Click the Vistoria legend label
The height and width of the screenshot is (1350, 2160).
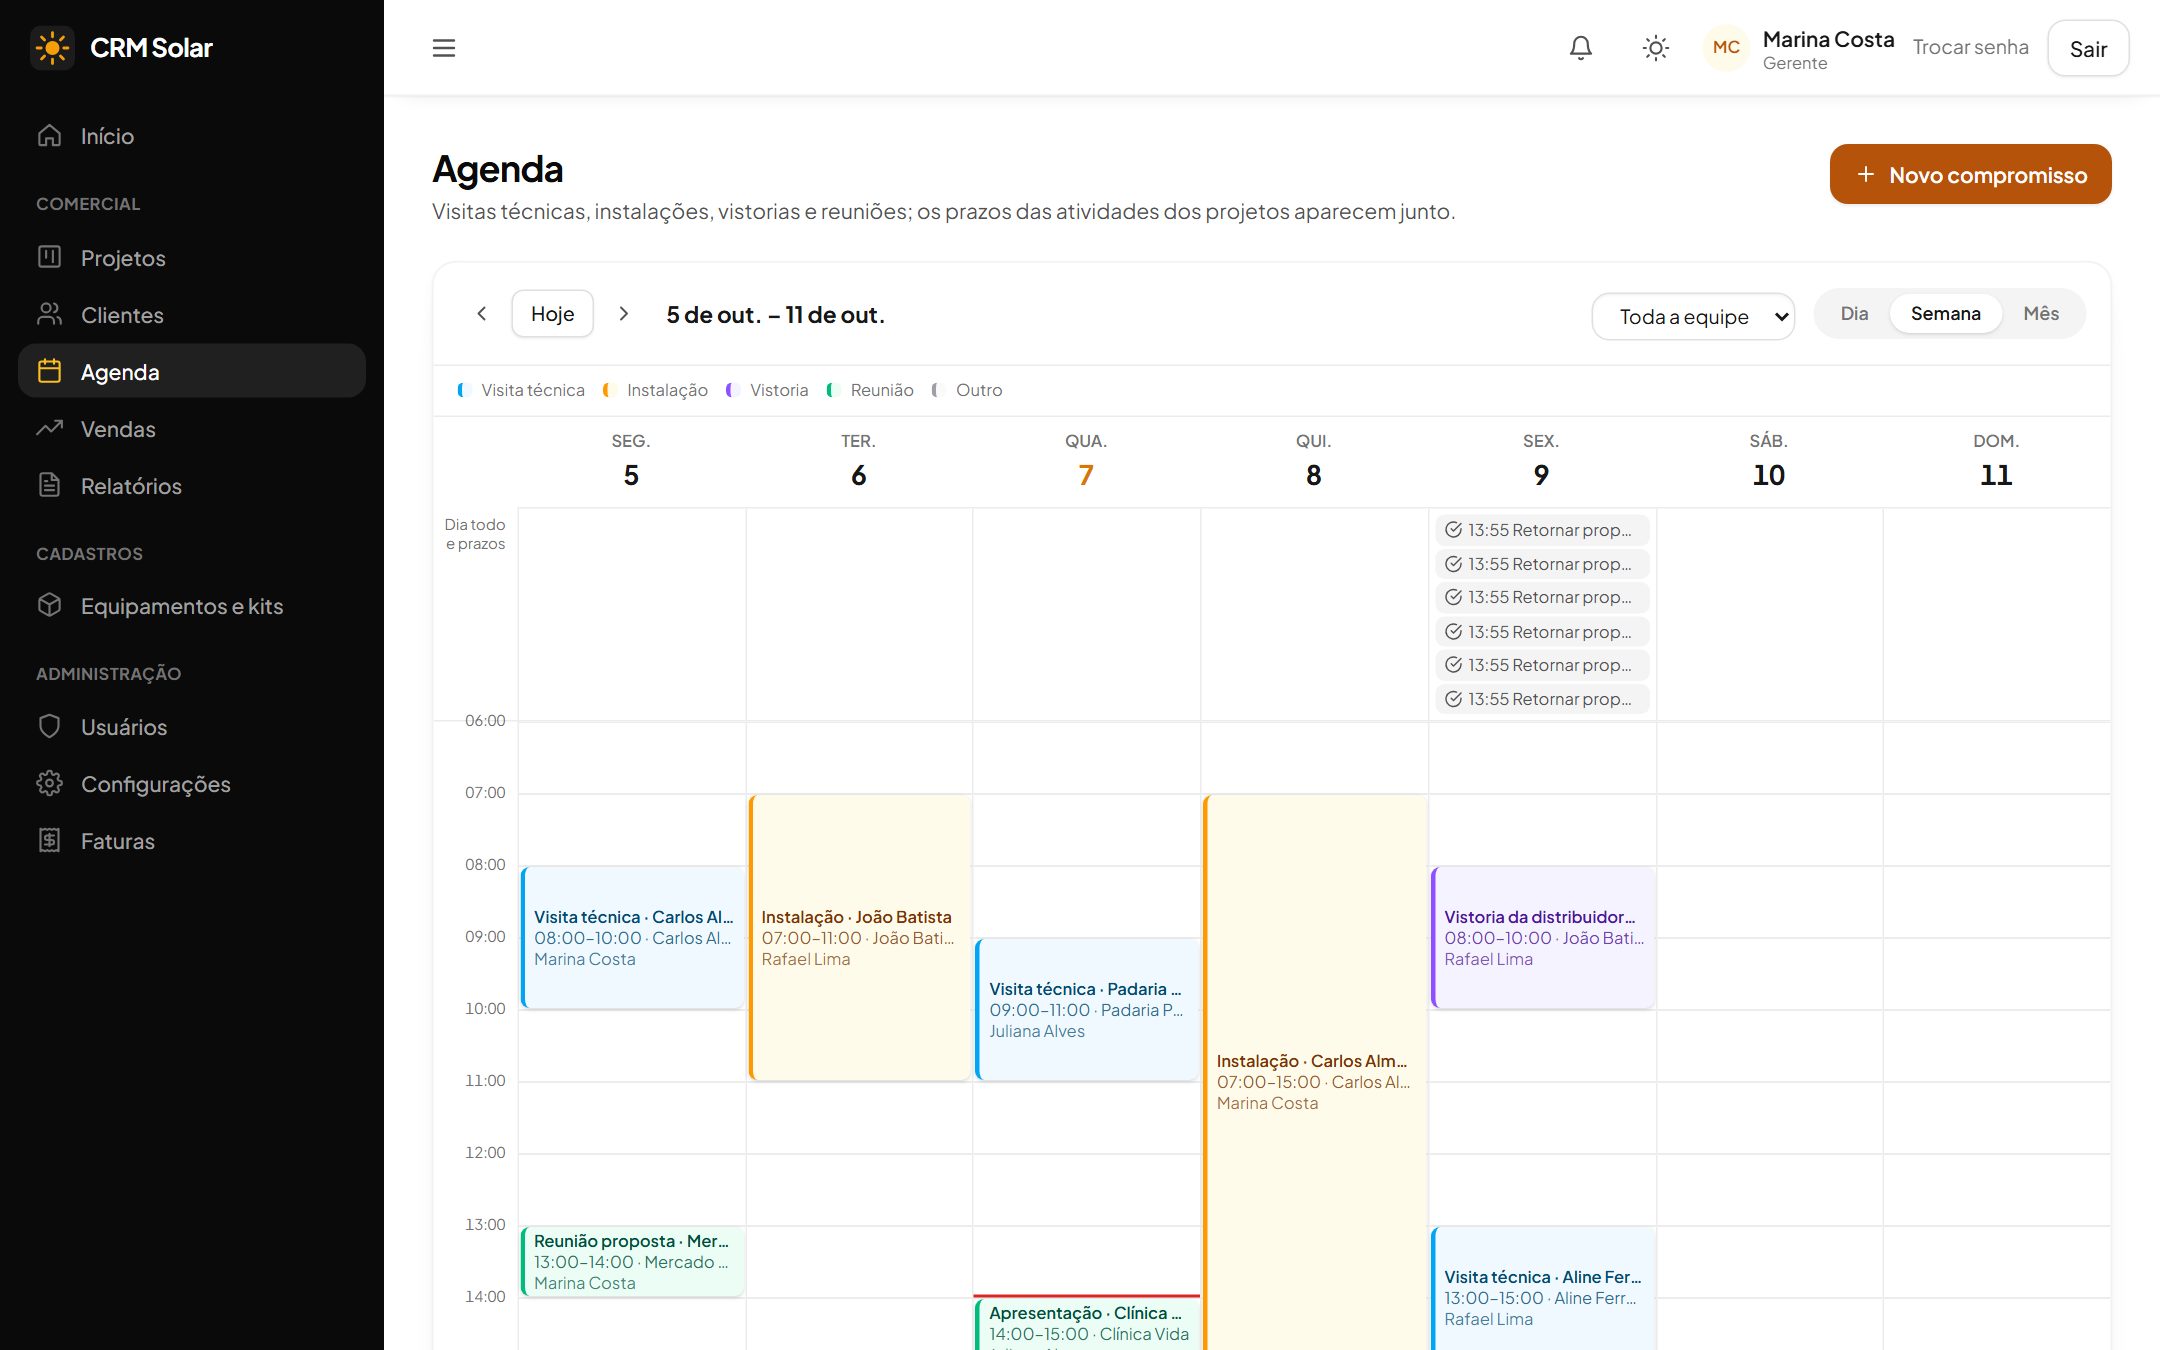click(x=779, y=390)
